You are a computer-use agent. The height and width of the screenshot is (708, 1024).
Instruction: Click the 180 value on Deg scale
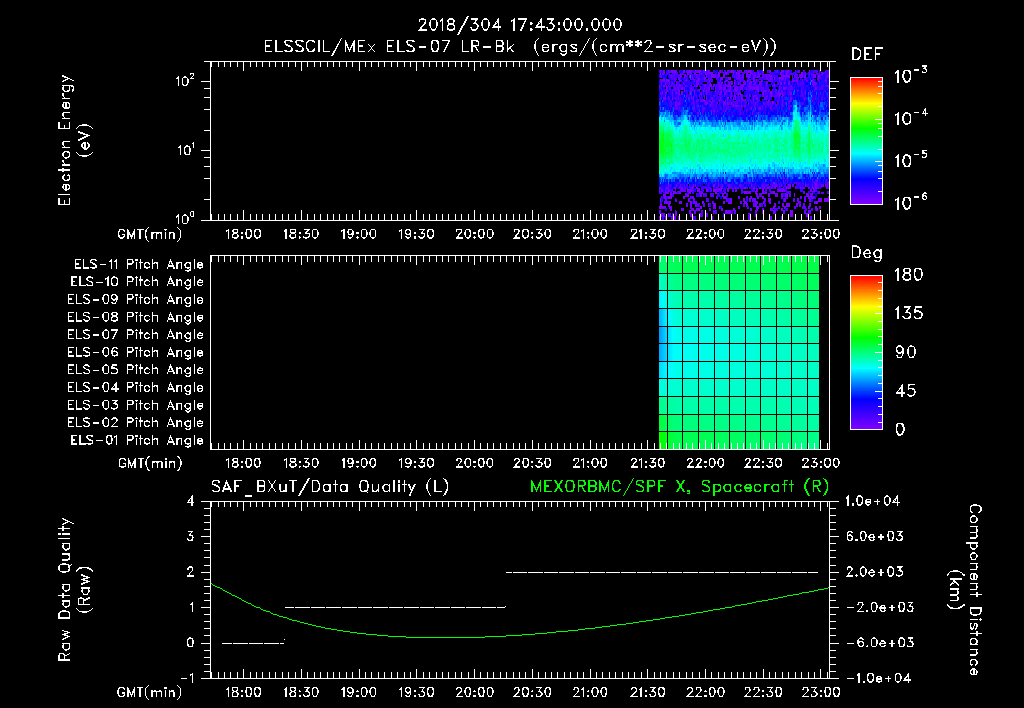(x=908, y=274)
